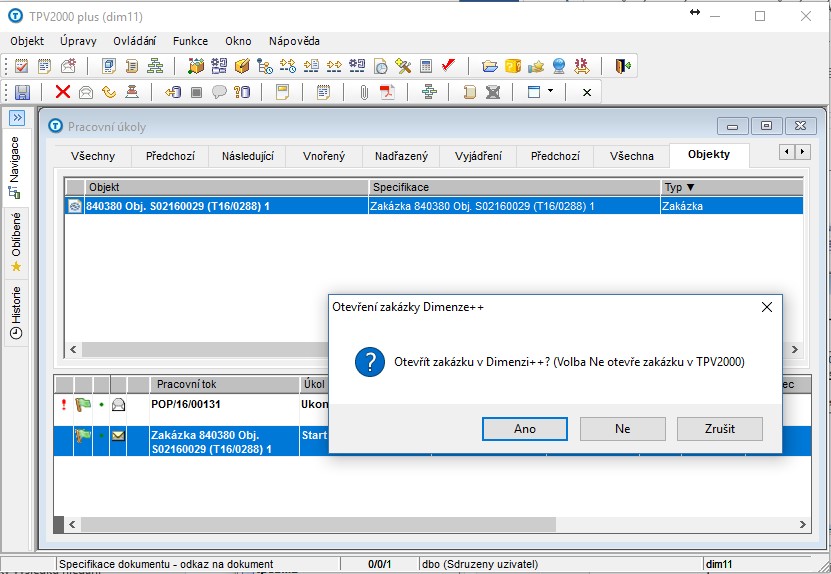Image resolution: width=831 pixels, height=574 pixels.
Task: Click the hand holding star icon
Action: tap(536, 66)
